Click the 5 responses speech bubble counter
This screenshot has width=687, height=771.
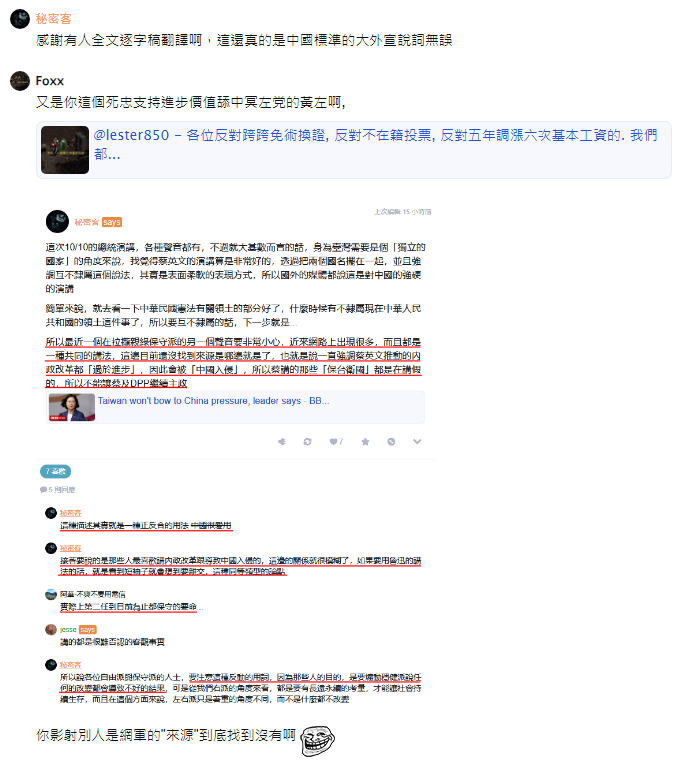tap(58, 490)
